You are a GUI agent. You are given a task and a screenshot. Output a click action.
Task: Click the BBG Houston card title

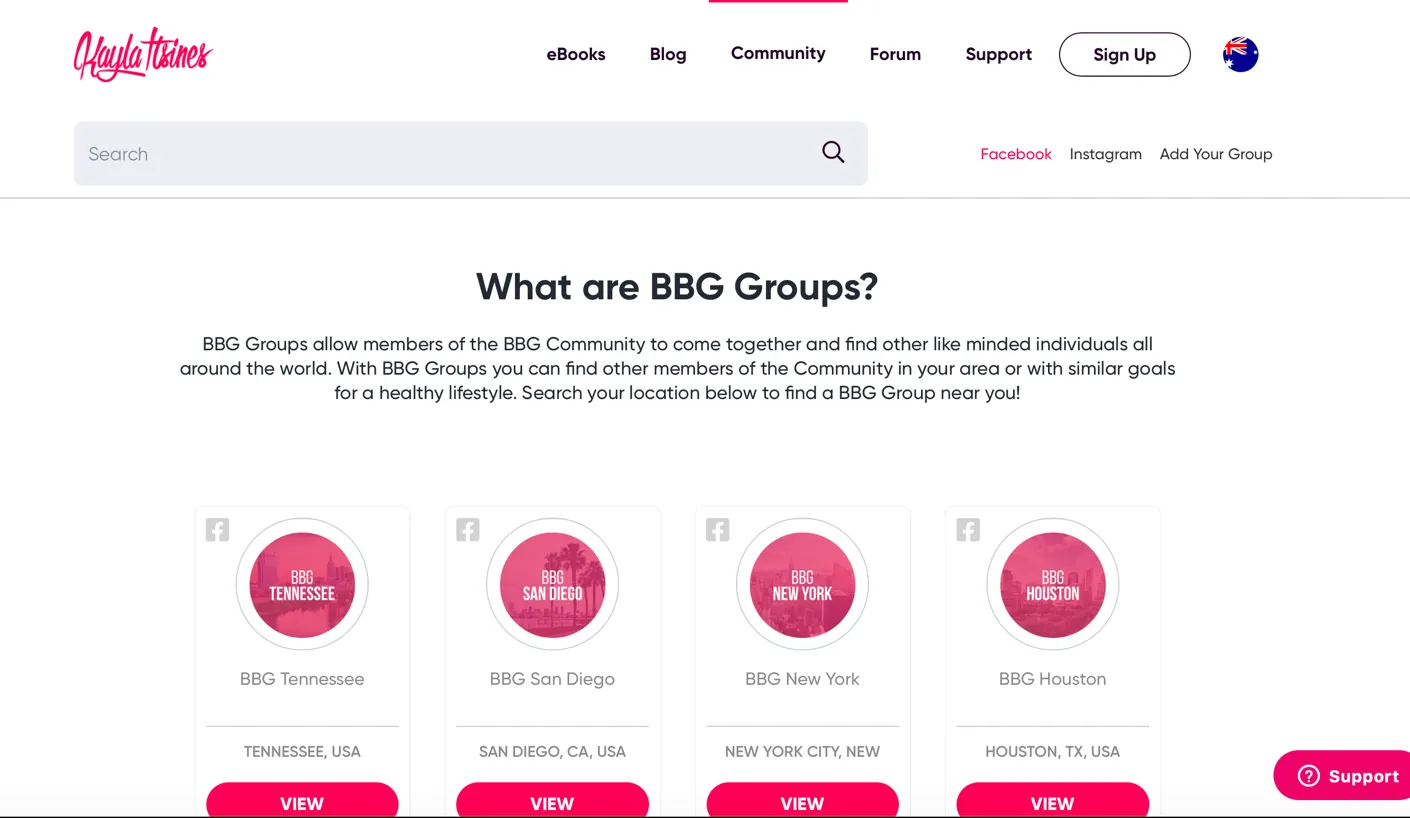1052,679
